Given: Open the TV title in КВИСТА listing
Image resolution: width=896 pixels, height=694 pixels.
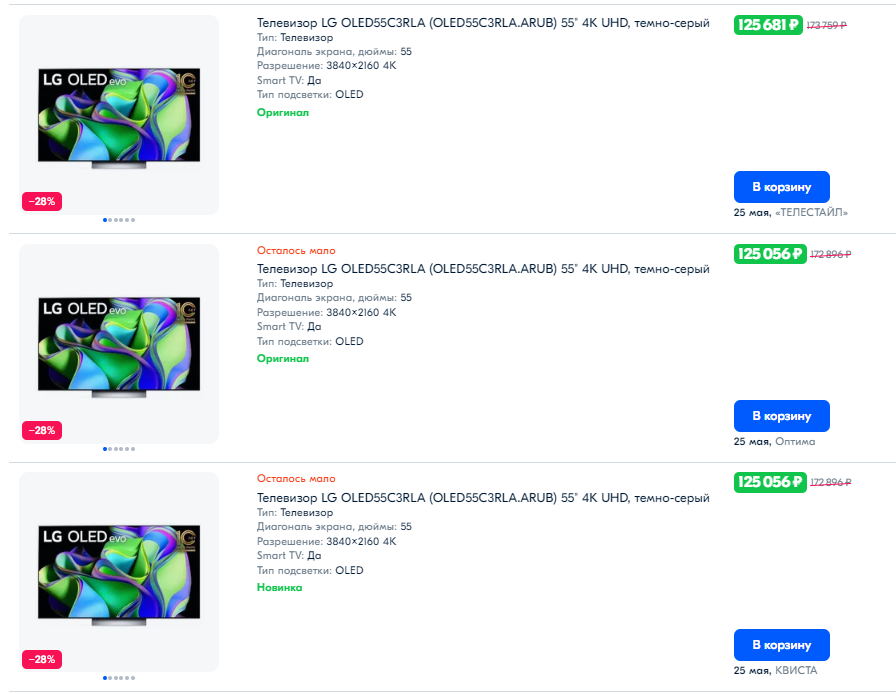Looking at the screenshot, I should point(483,498).
